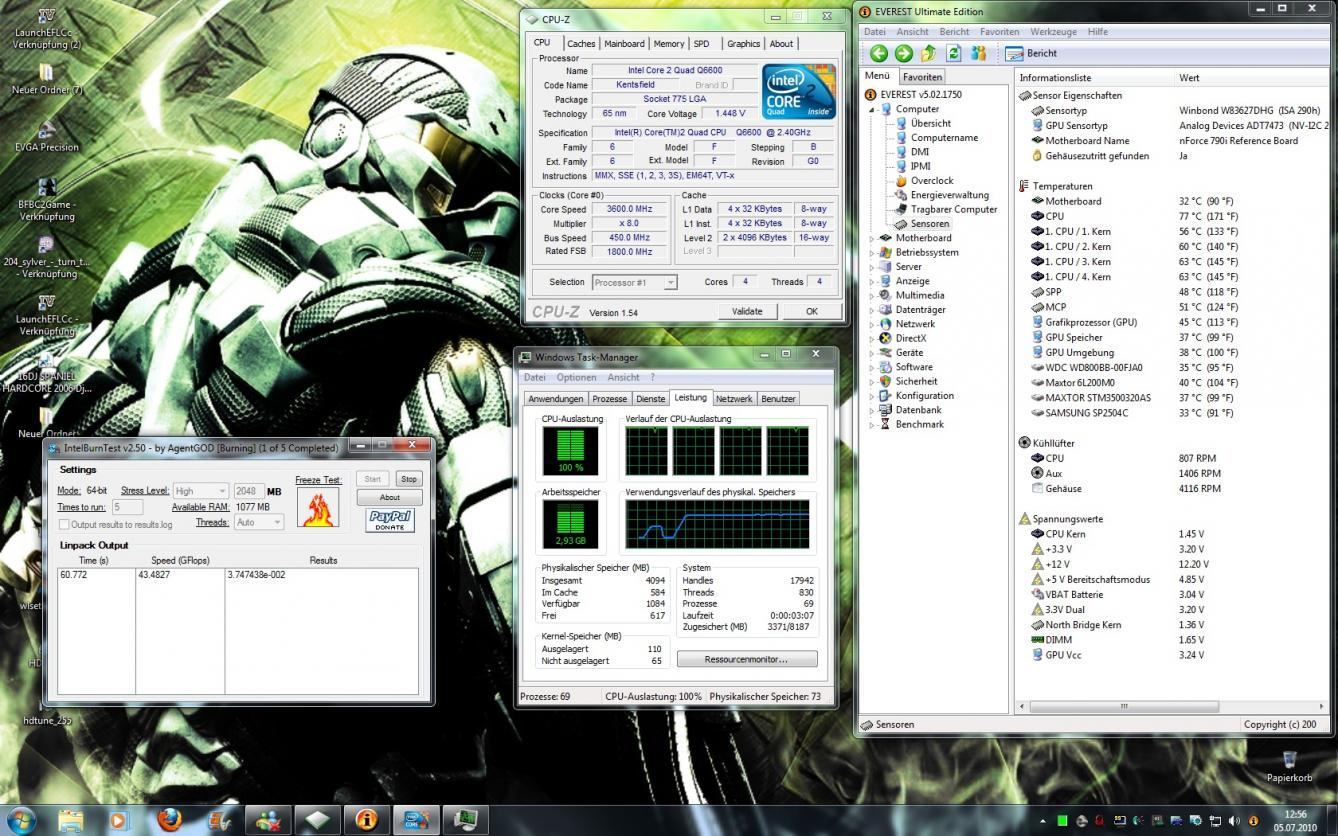The height and width of the screenshot is (836, 1338).
Task: Expand the Server tree node
Action: point(871,267)
